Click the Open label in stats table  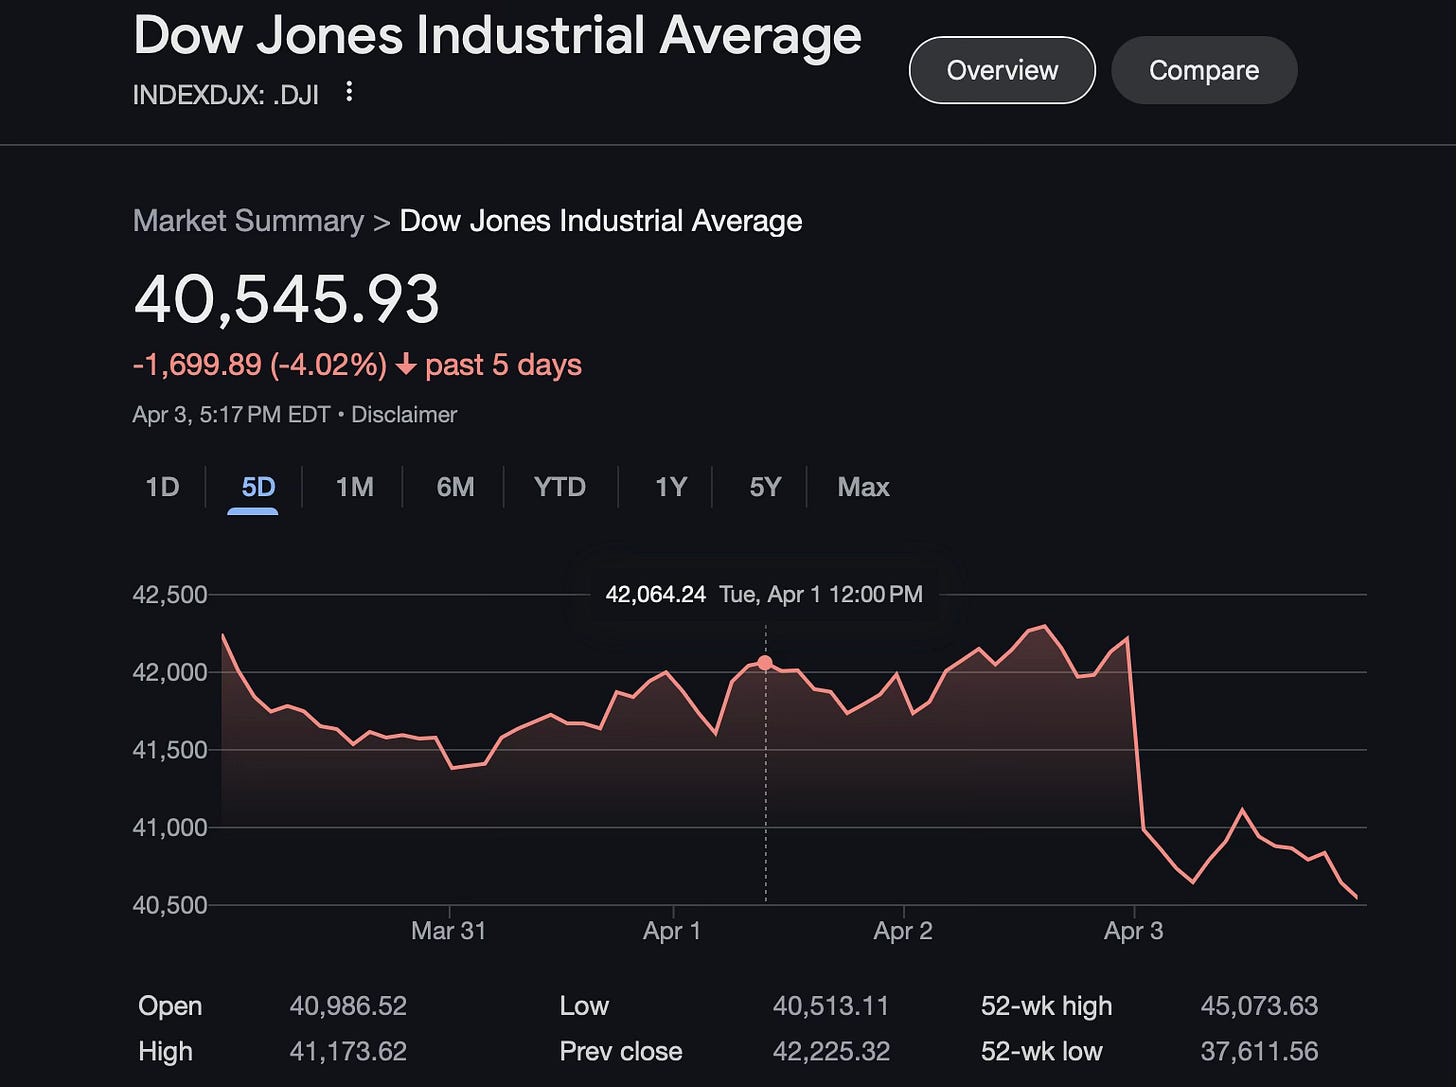170,1006
